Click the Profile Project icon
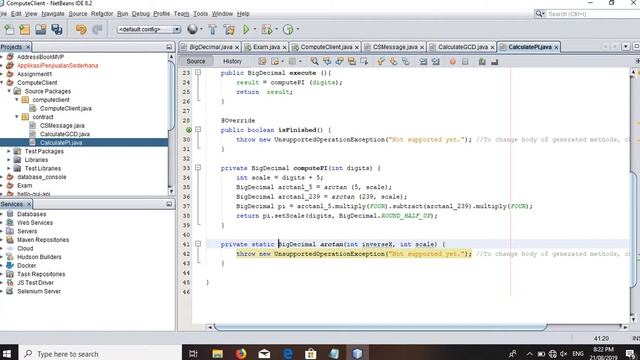Image resolution: width=640 pixels, height=360 pixels. pyautogui.click(x=288, y=29)
